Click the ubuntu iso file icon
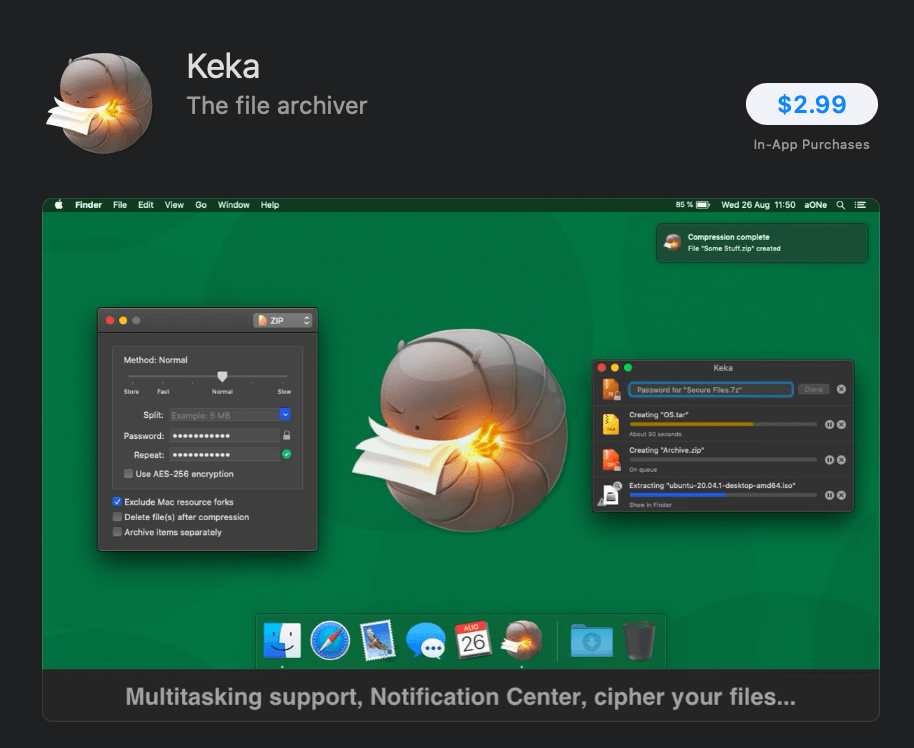The width and height of the screenshot is (914, 748). [x=610, y=494]
